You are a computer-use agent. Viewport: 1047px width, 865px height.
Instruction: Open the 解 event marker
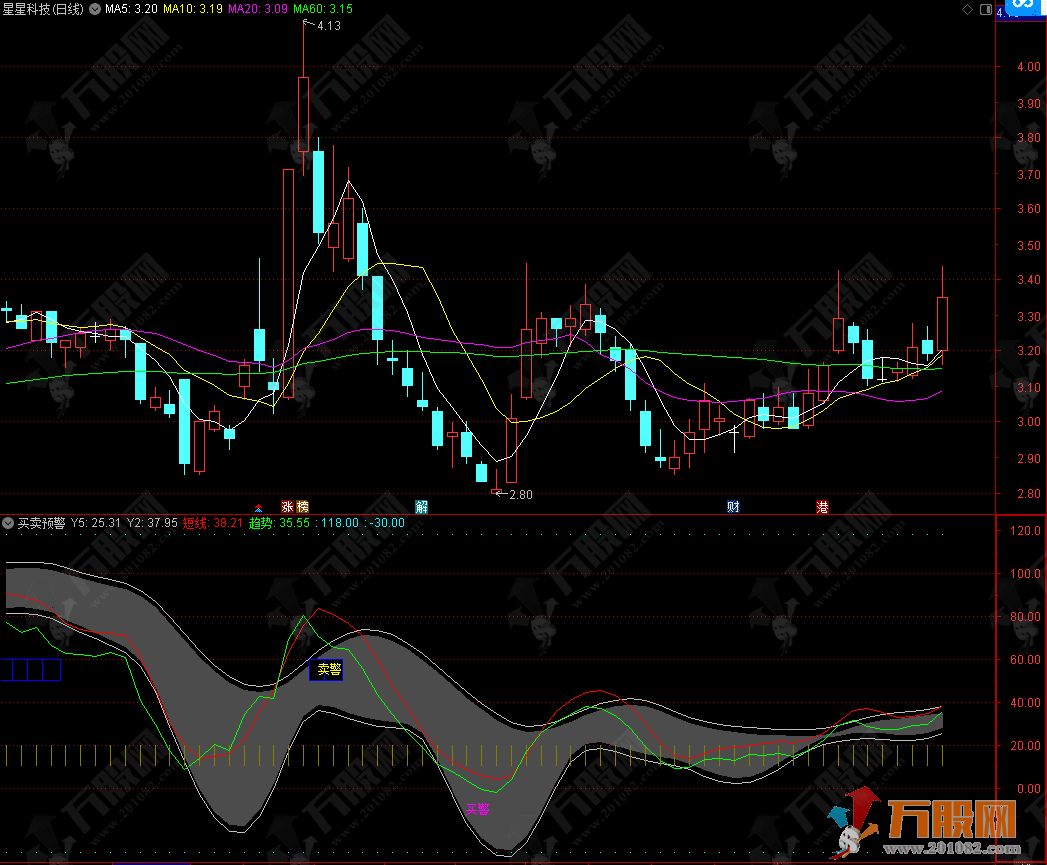tap(421, 507)
